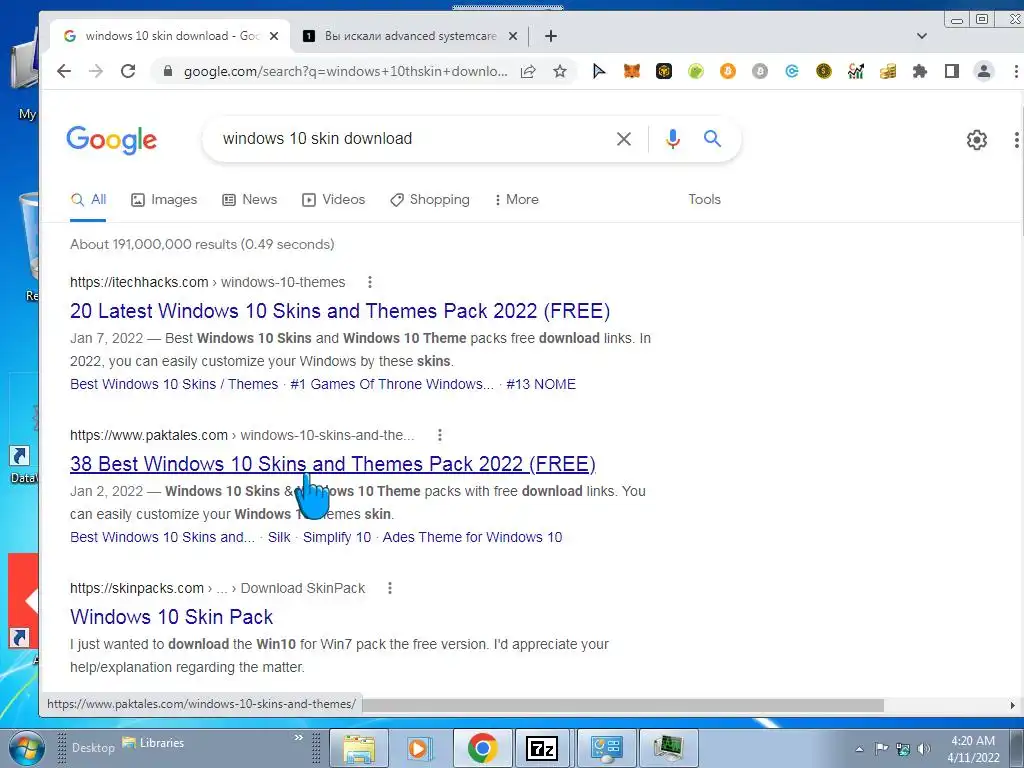This screenshot has width=1024, height=768.
Task: Click the horizontal scrollbar at page bottom
Action: (622, 705)
